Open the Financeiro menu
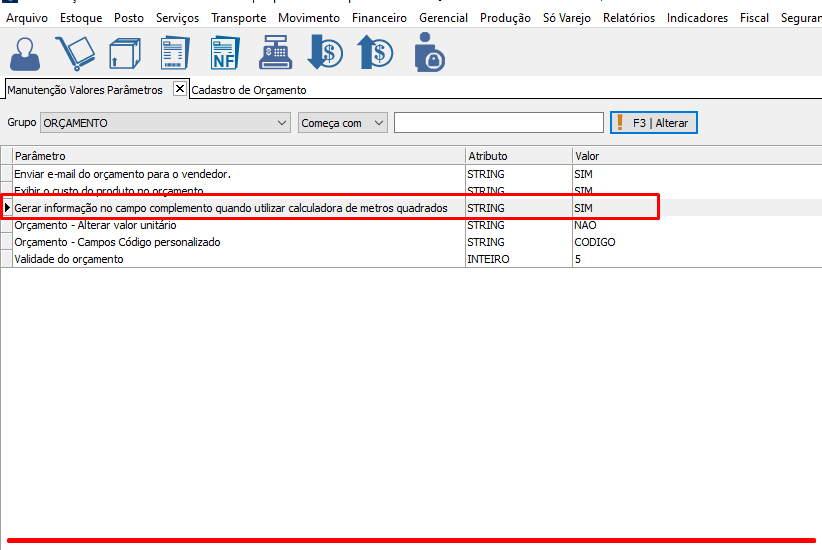 pyautogui.click(x=379, y=18)
